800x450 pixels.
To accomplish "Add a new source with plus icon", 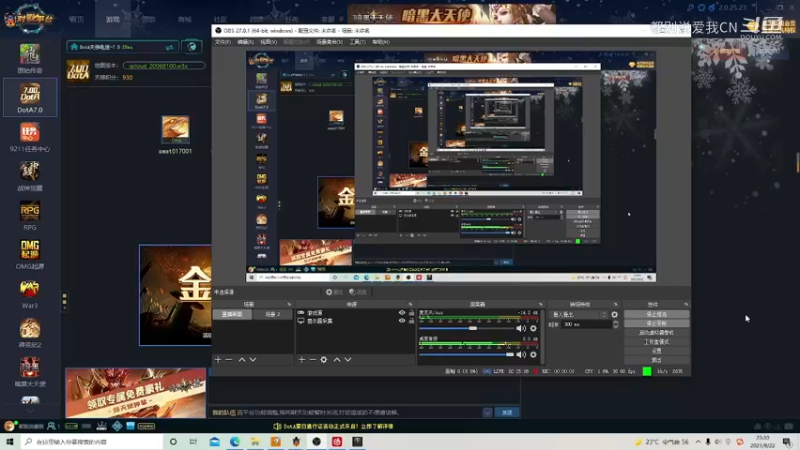I will tap(302, 360).
